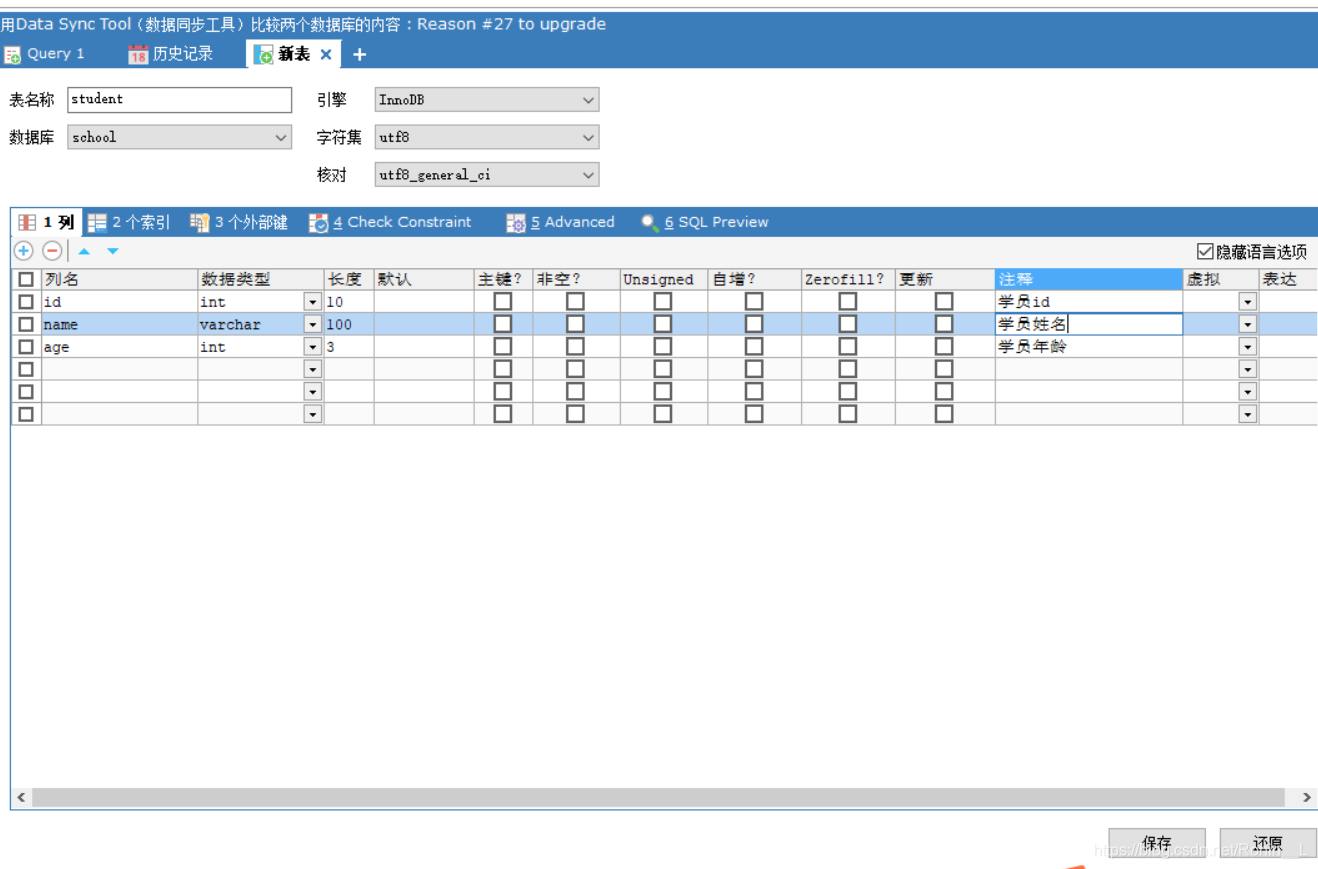Click scroll right arrow of horizontal scrollbar
This screenshot has width=1318, height=869.
coord(1306,797)
